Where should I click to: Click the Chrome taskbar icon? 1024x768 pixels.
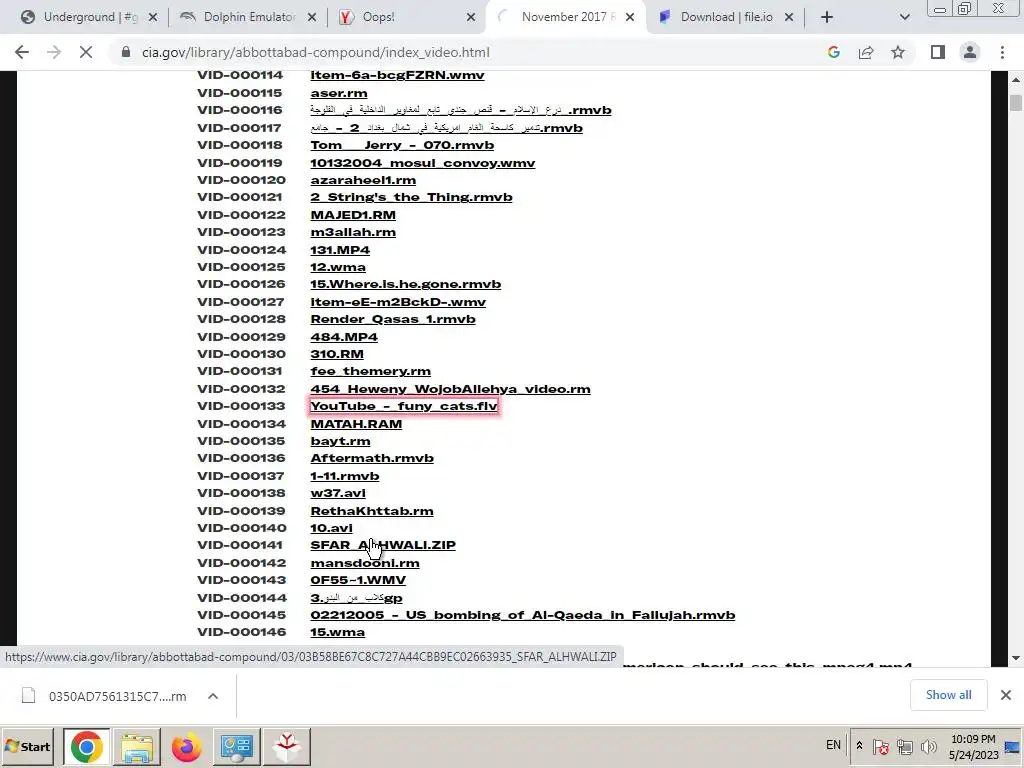tap(86, 746)
